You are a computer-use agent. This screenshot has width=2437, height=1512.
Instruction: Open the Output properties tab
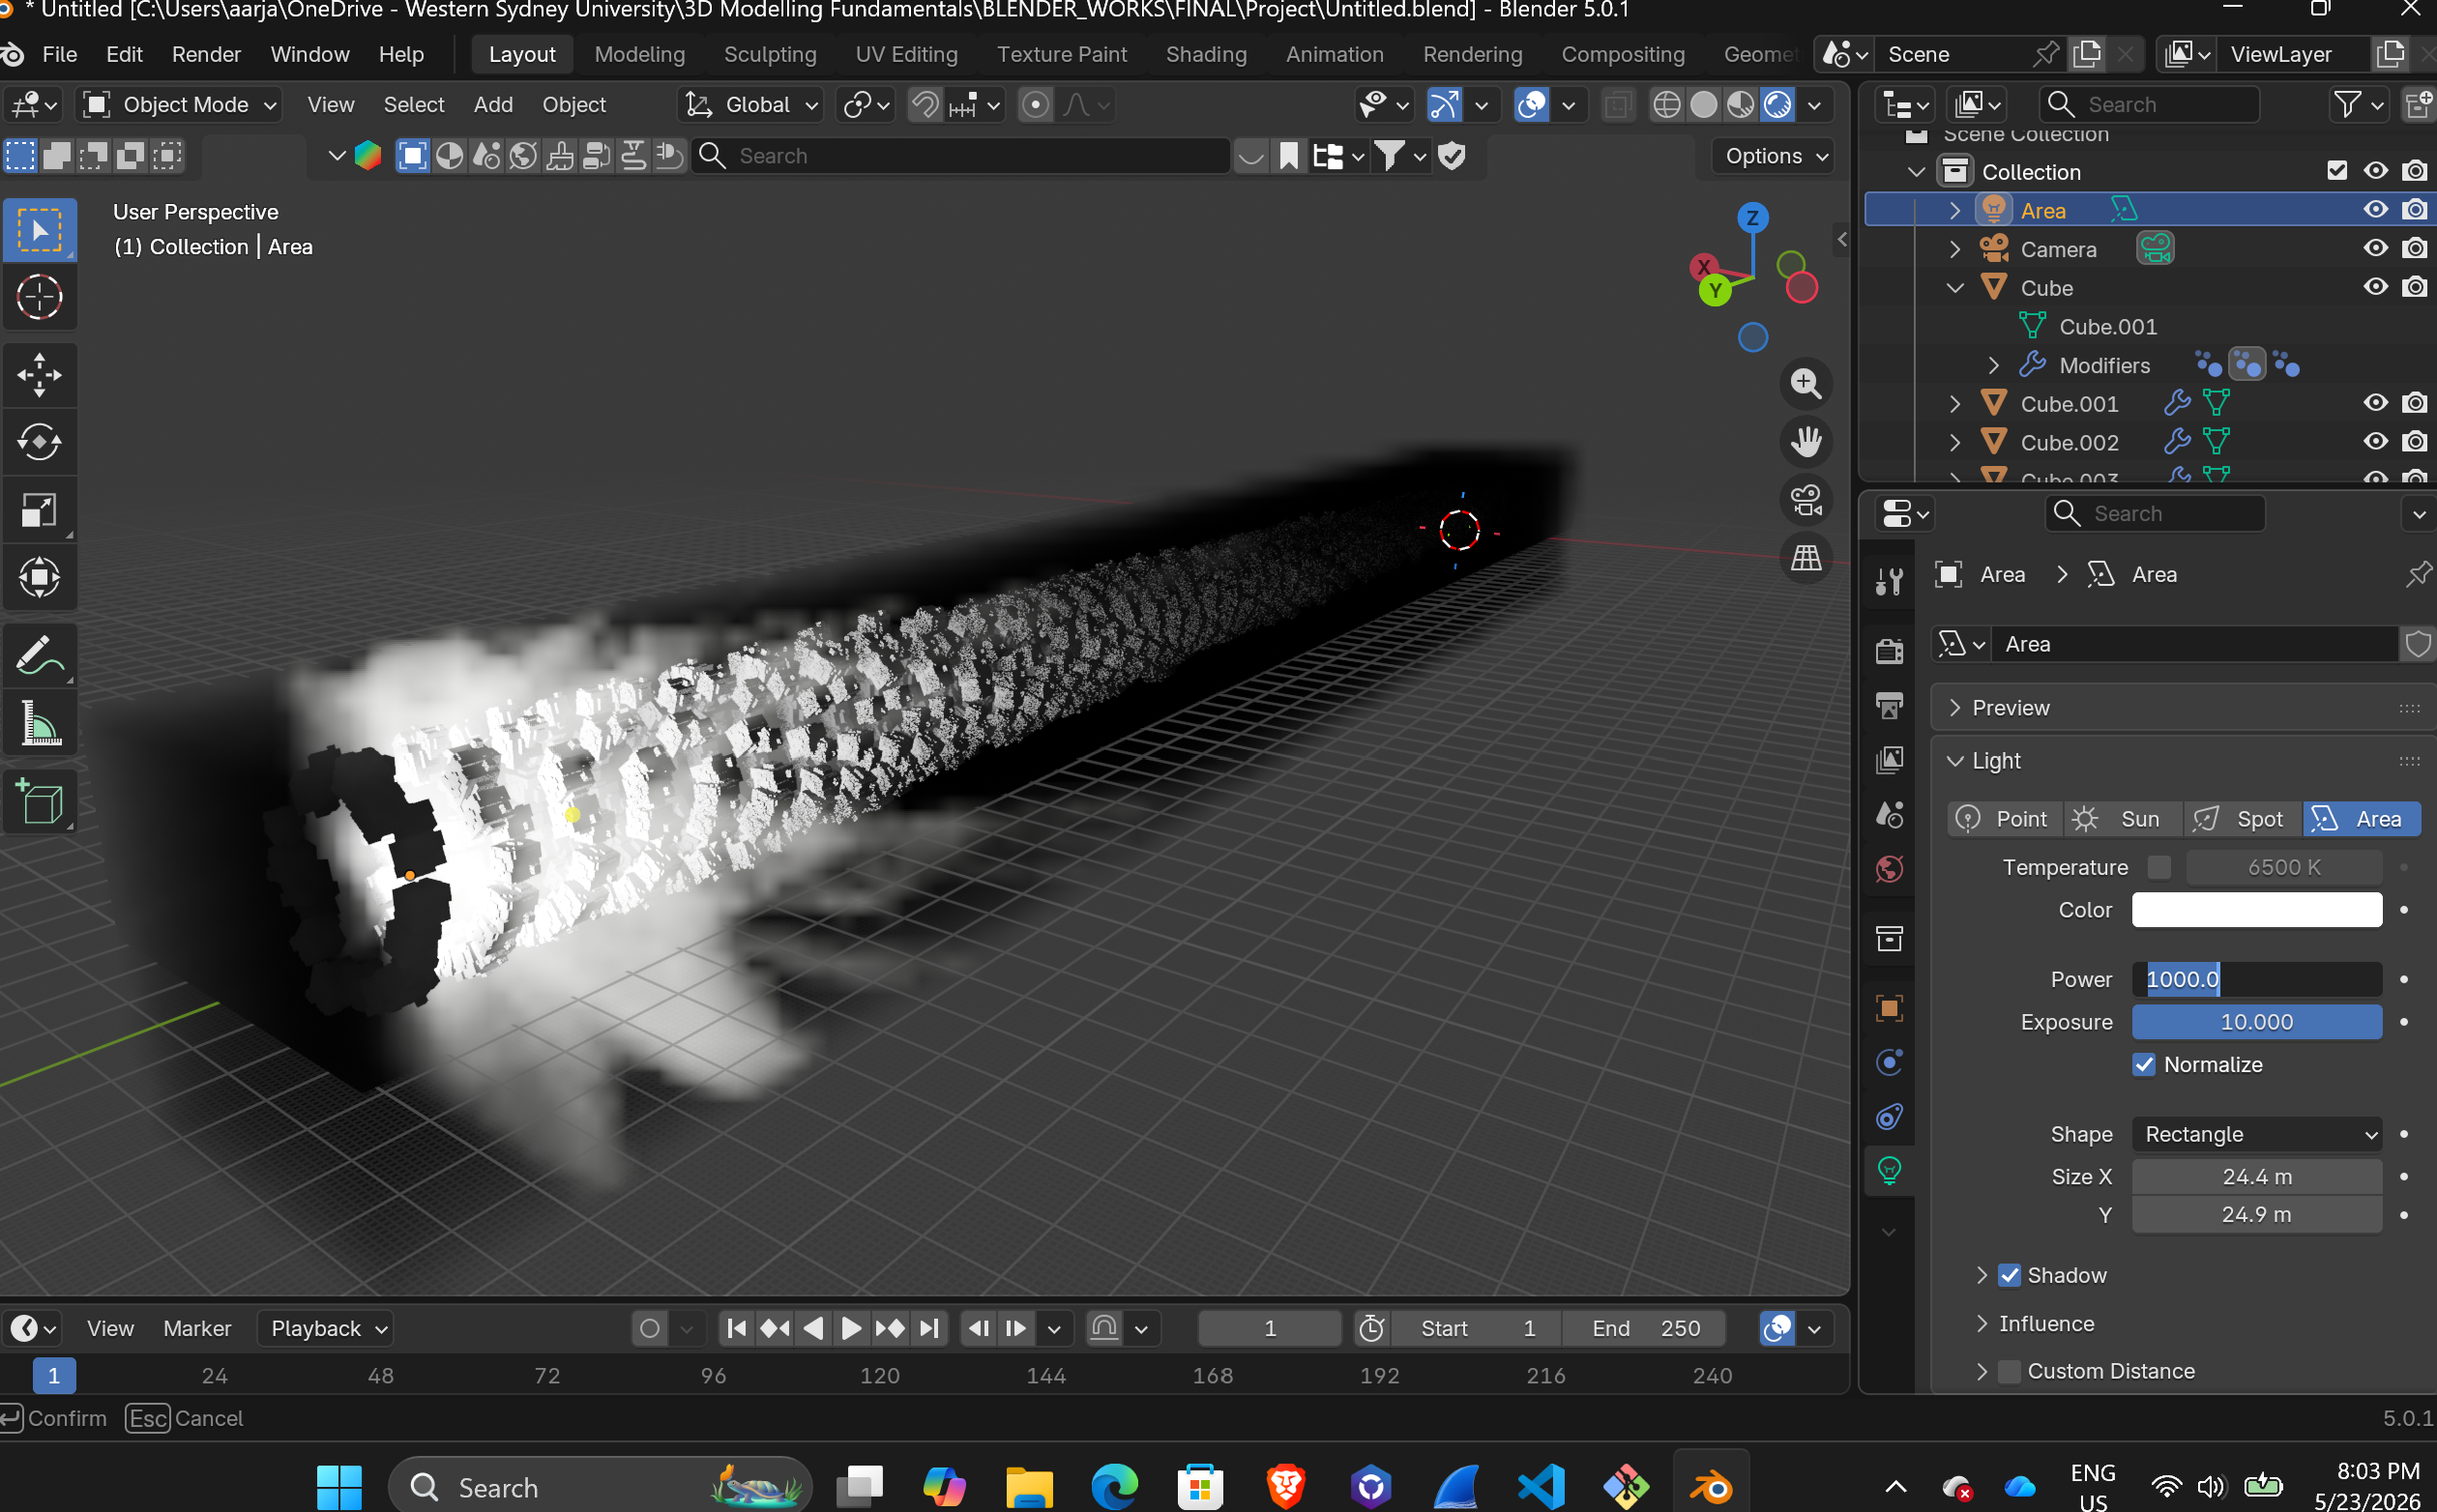[1889, 706]
